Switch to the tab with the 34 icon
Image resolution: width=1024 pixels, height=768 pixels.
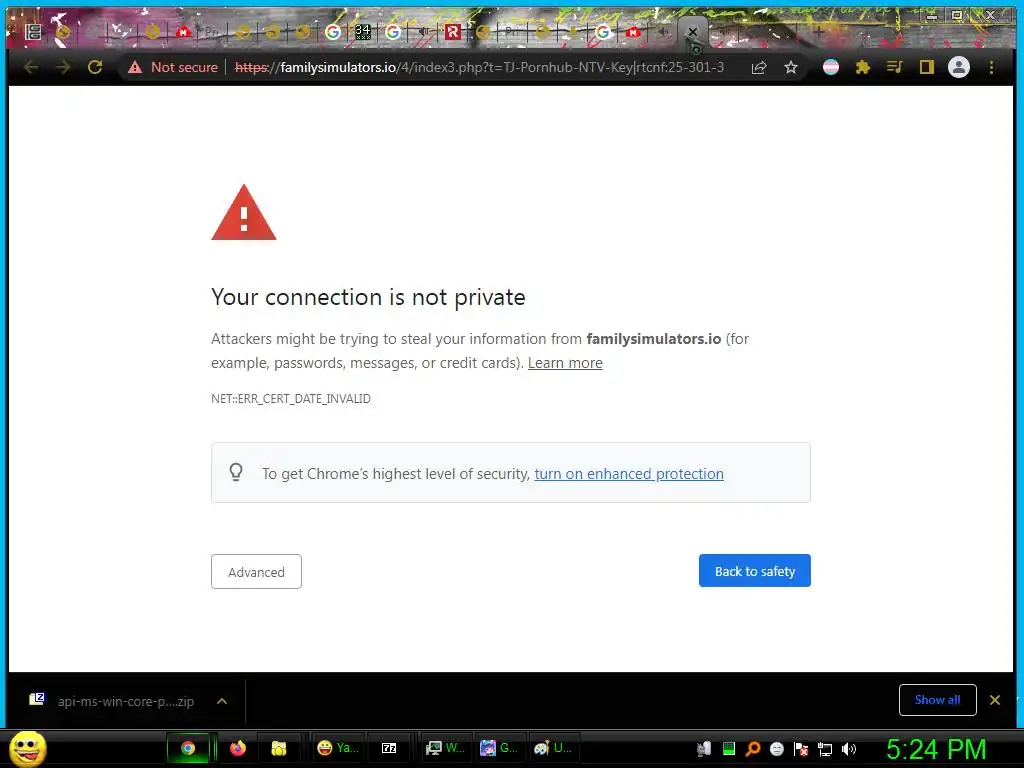click(362, 31)
